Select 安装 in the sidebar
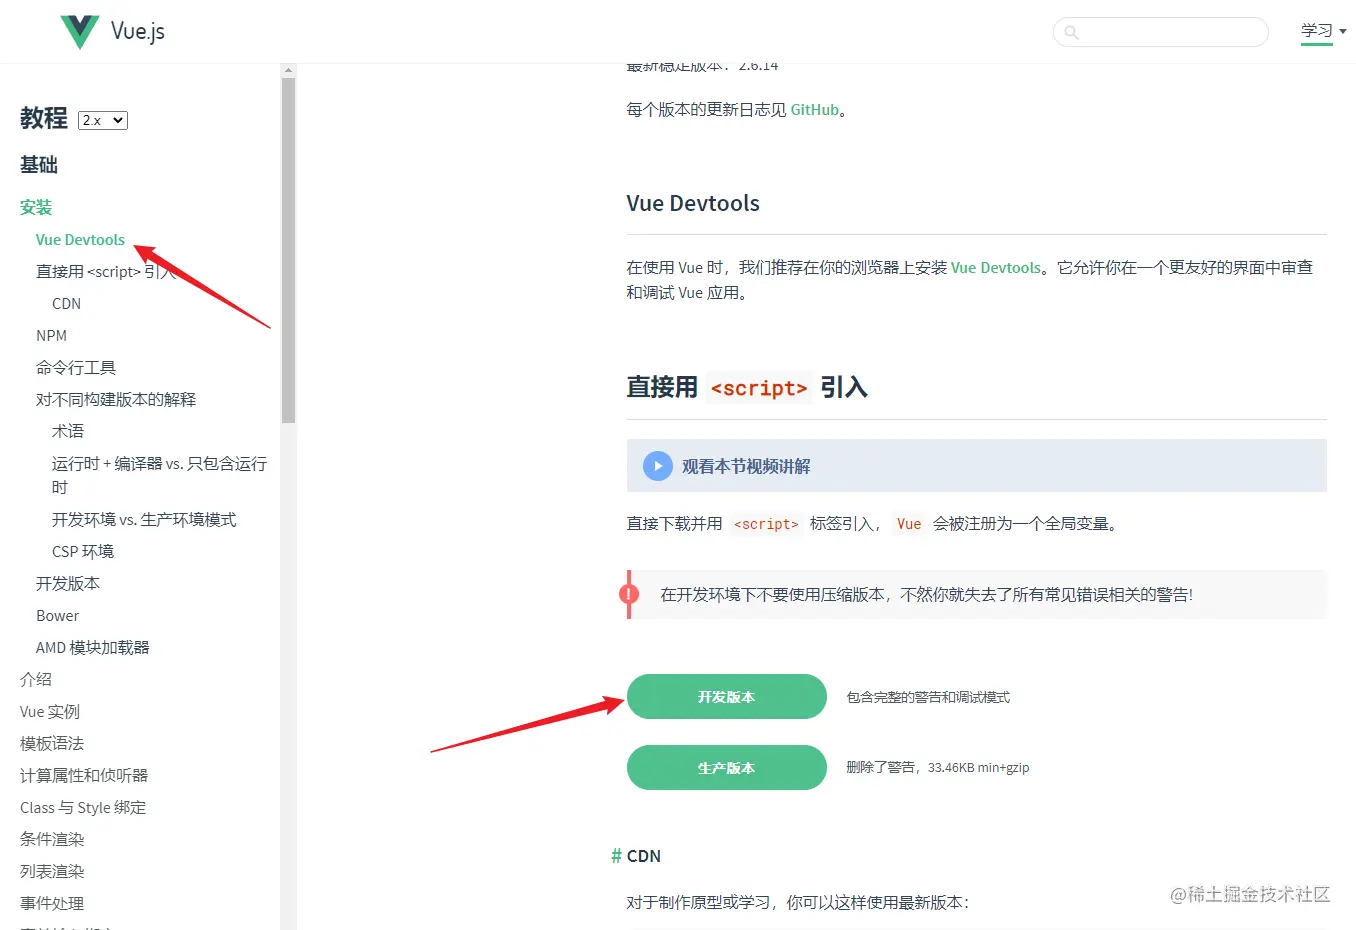1356x930 pixels. coord(36,207)
